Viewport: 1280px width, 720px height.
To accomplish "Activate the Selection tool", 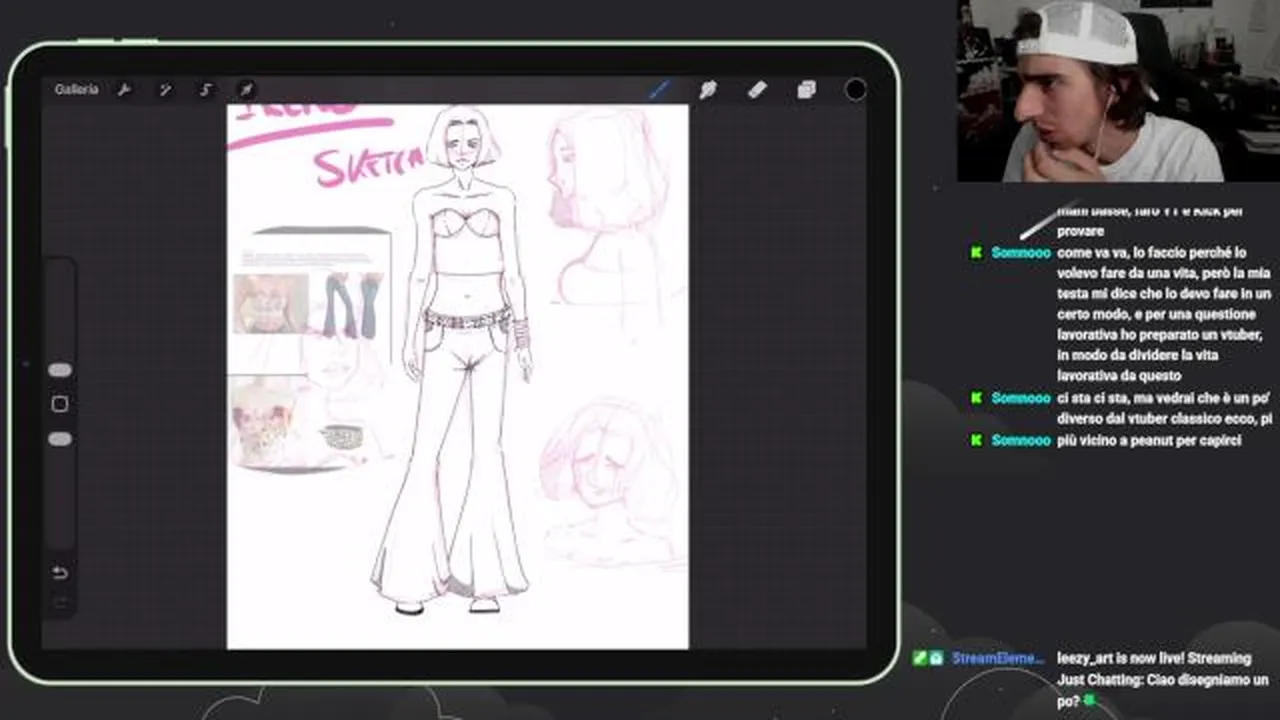I will tap(206, 90).
